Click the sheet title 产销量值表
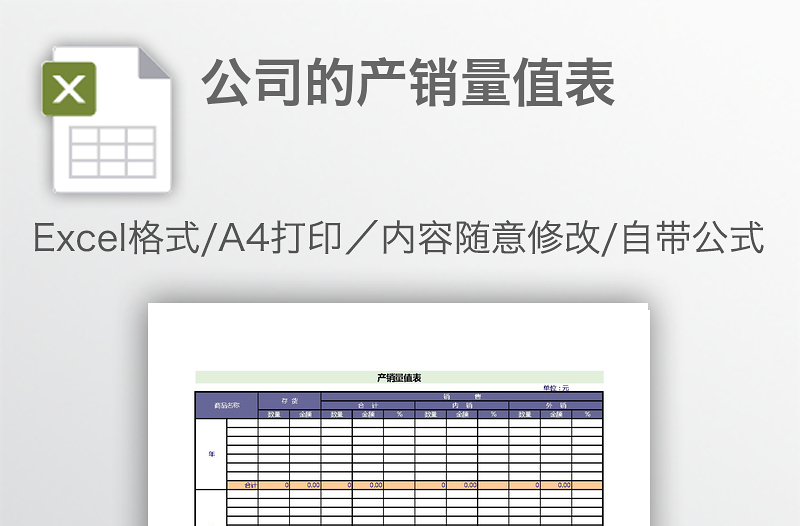The image size is (800, 526). pos(399,378)
